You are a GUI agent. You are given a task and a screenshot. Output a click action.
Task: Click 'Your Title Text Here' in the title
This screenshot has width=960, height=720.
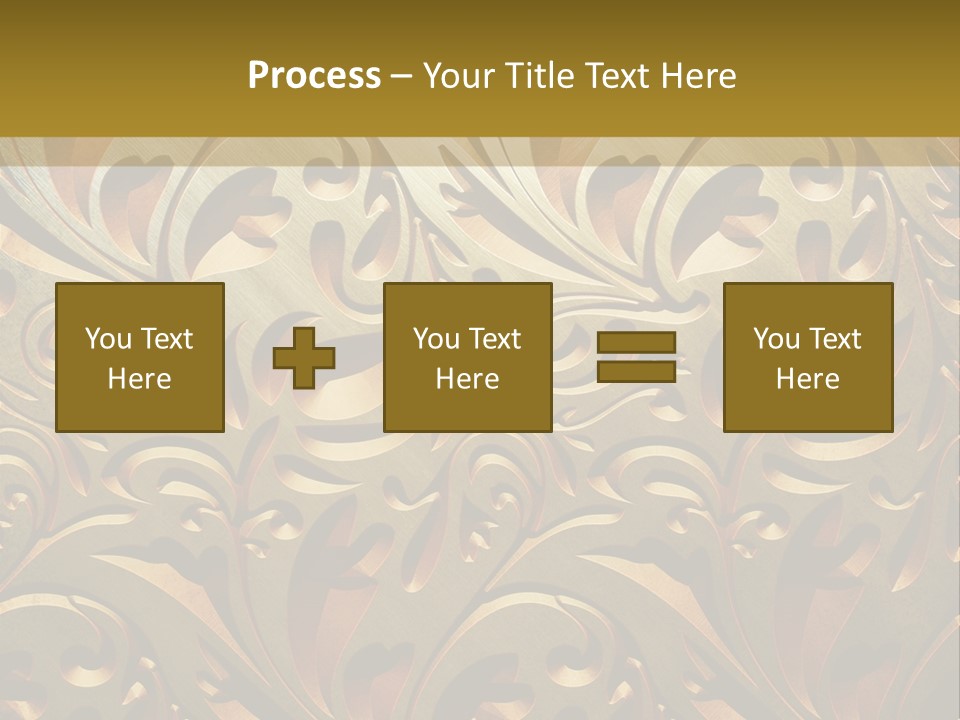pos(580,75)
